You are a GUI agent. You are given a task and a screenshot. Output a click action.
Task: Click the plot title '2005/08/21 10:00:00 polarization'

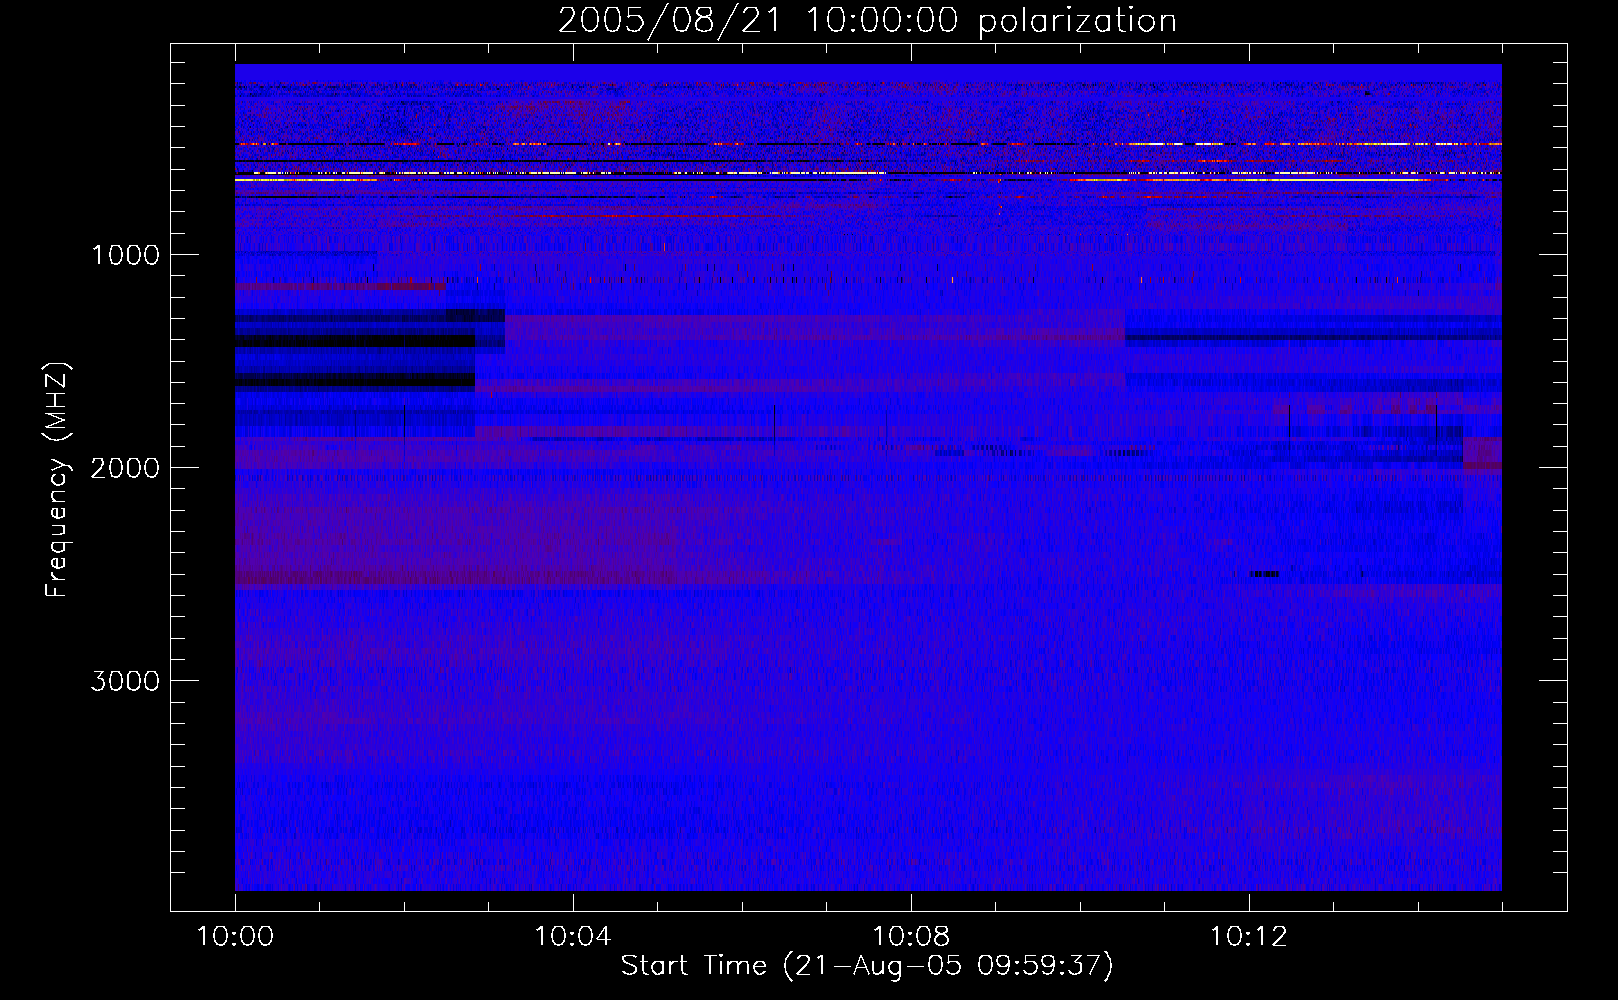(x=867, y=20)
